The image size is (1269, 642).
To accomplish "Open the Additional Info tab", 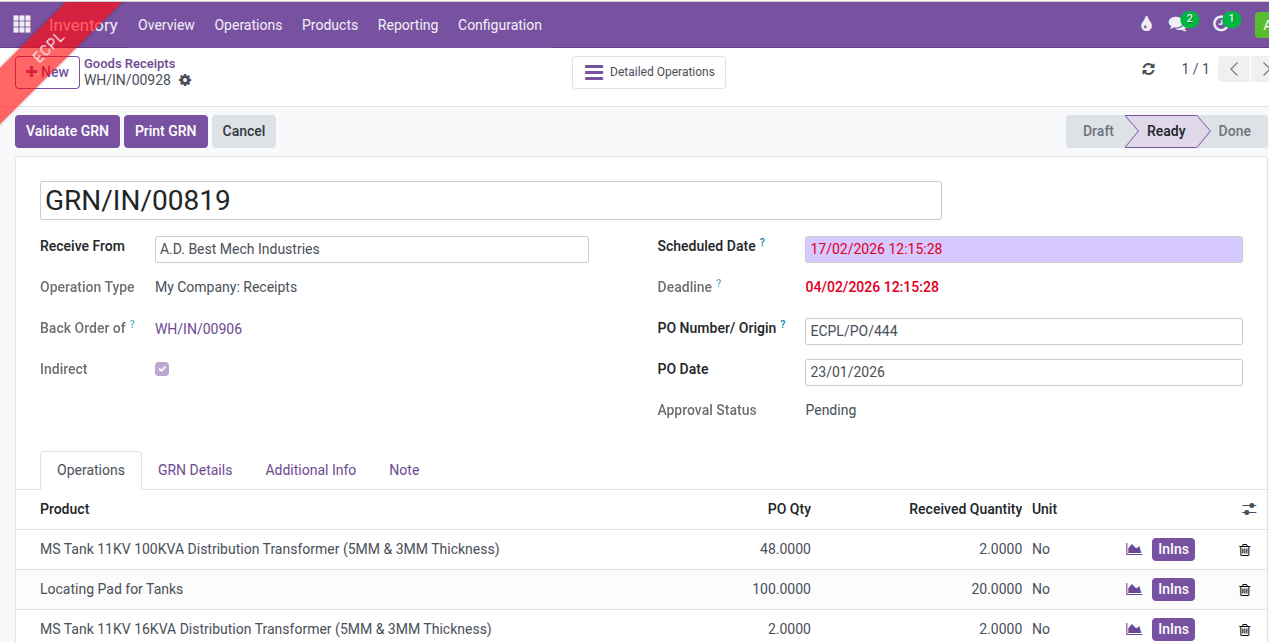I will click(310, 470).
